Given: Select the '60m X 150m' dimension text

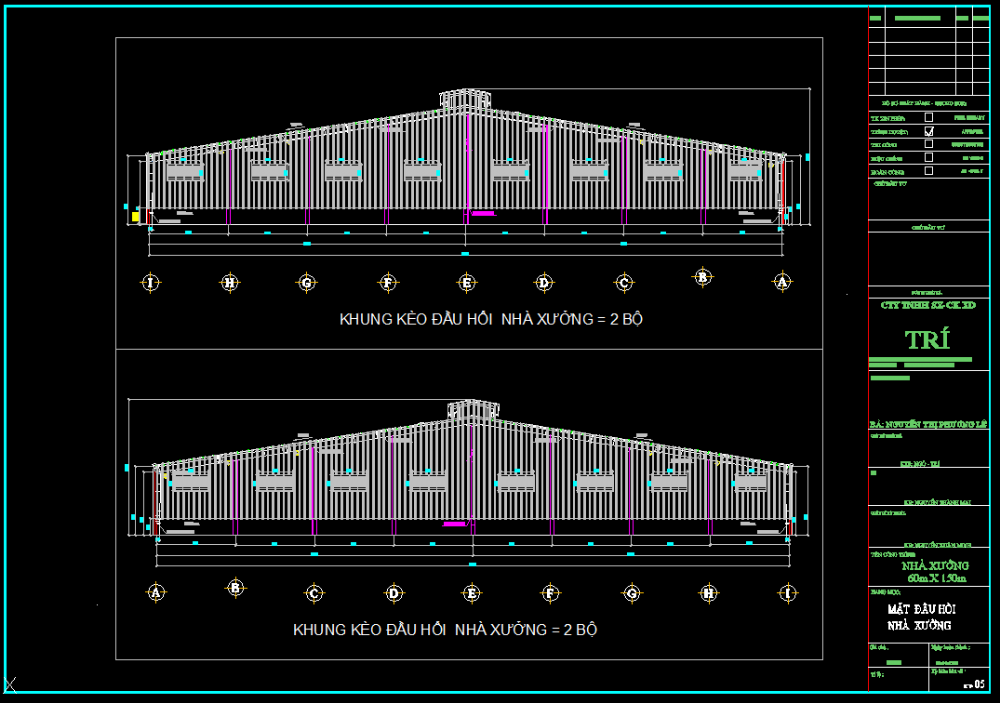Looking at the screenshot, I should pyautogui.click(x=937, y=579).
